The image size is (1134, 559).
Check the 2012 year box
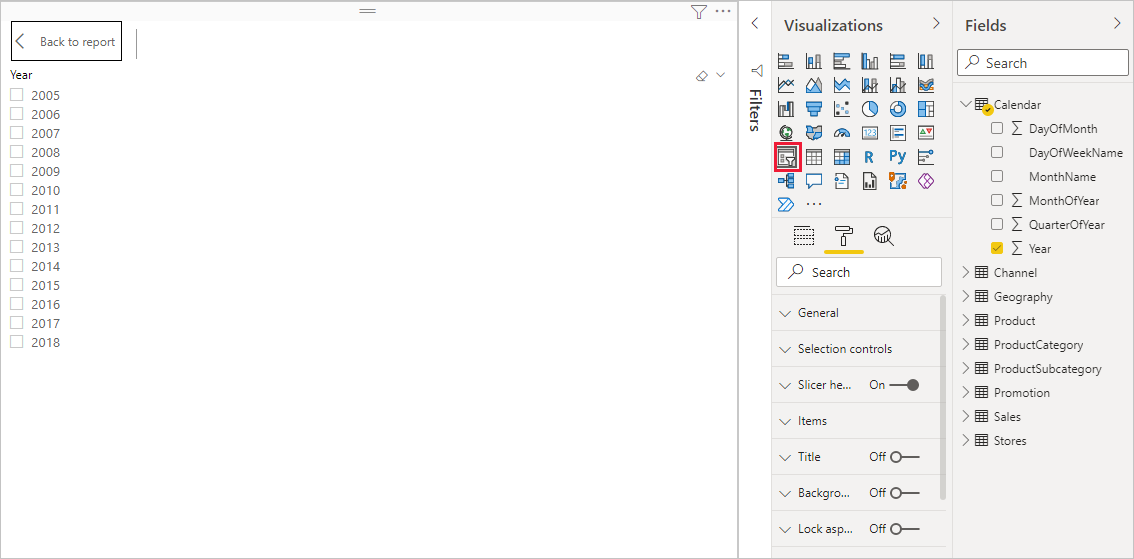pos(17,228)
